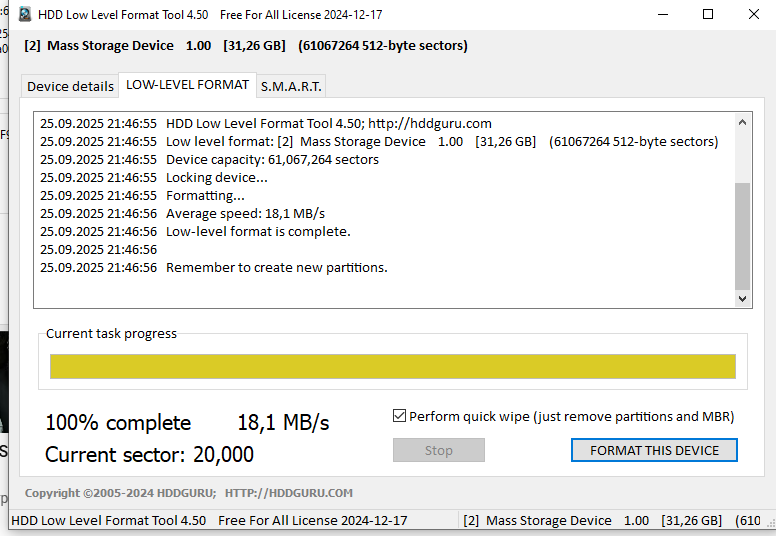
Task: Select the LOW-LEVEL FORMAT tab
Action: [188, 85]
